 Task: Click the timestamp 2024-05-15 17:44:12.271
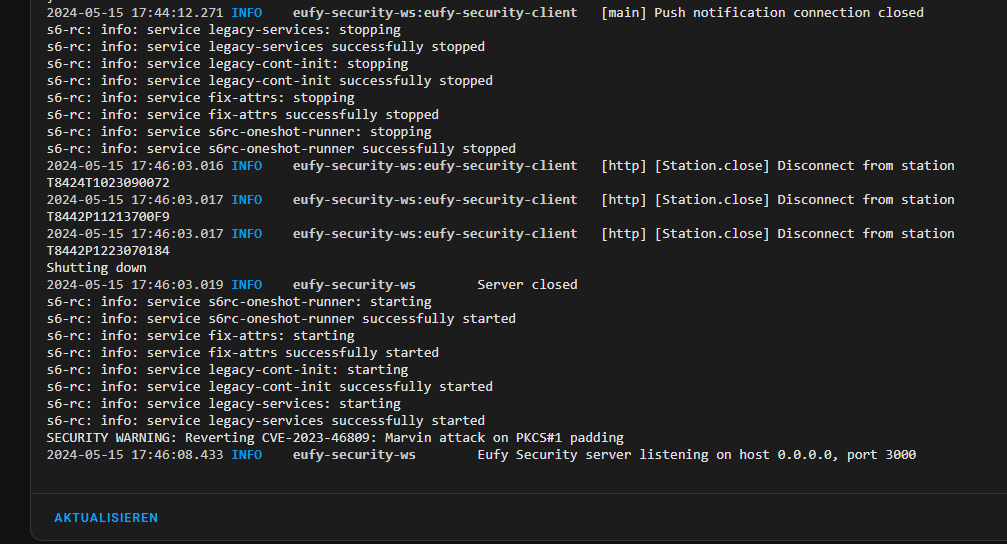pyautogui.click(x=135, y=13)
